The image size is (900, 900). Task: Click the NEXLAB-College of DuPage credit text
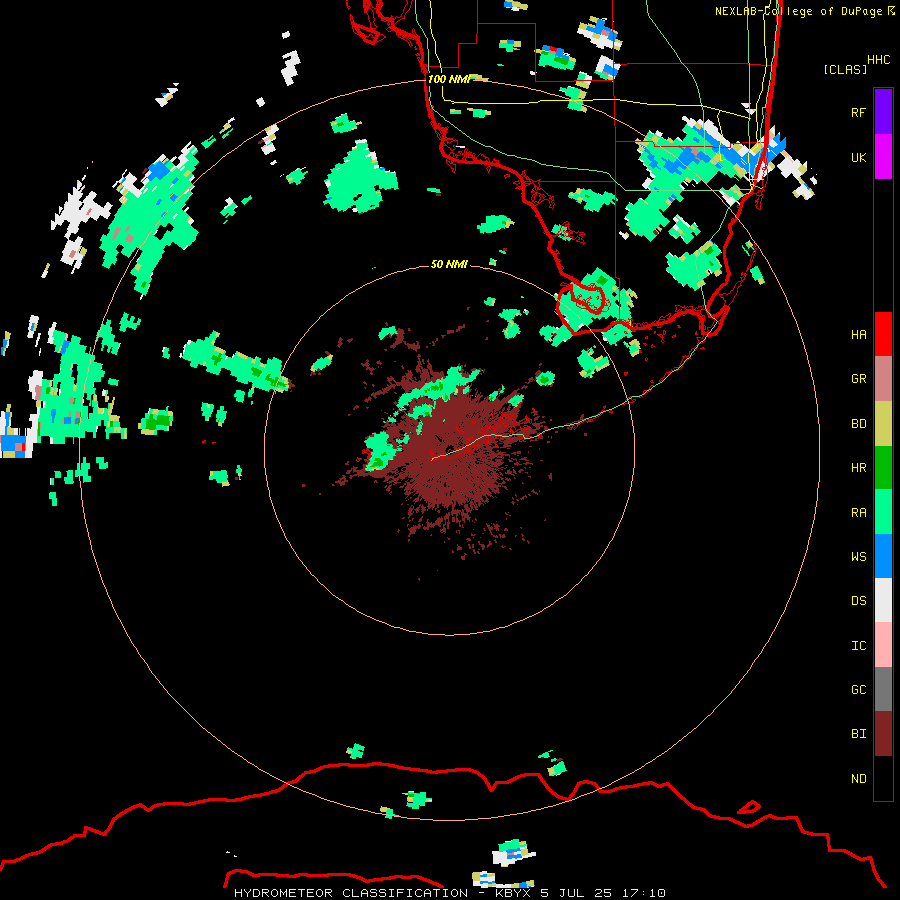tap(799, 11)
